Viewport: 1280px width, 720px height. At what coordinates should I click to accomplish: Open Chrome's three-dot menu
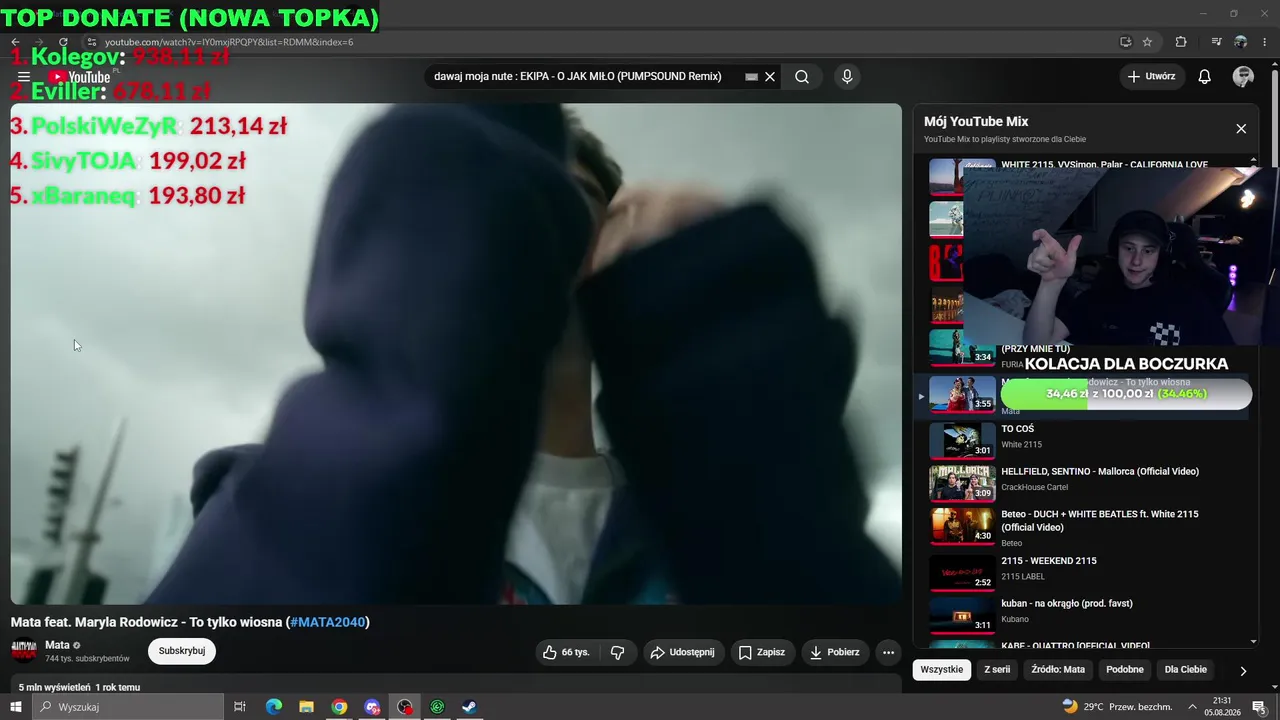tap(1267, 42)
